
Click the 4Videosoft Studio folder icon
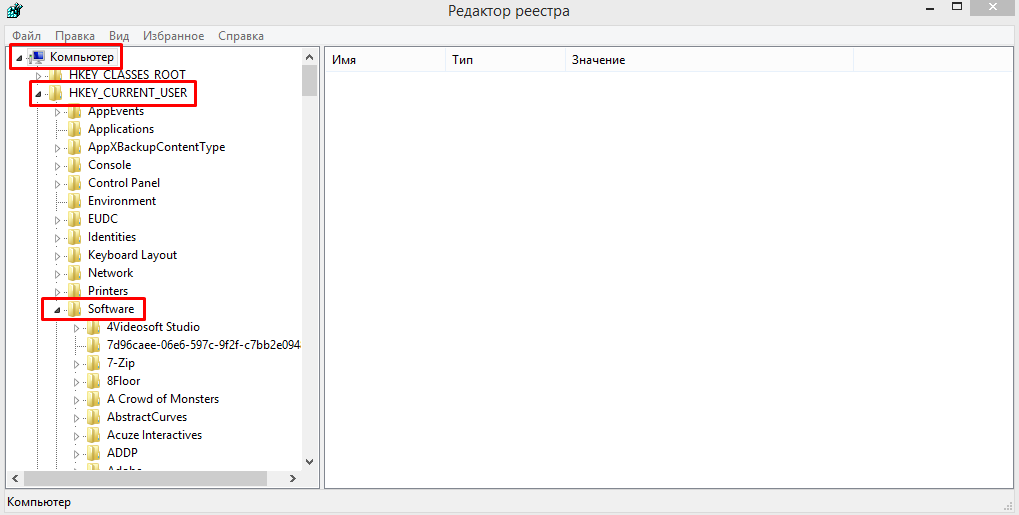94,327
